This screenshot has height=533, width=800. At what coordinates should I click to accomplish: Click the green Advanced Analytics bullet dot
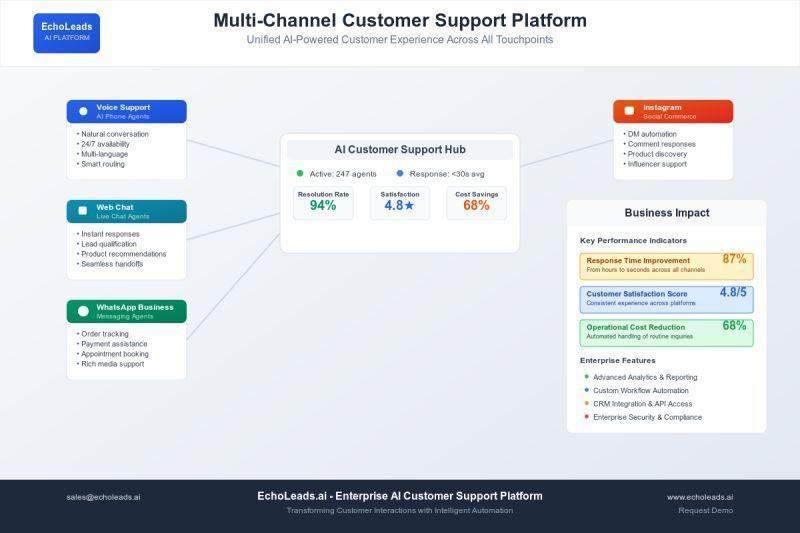click(586, 377)
